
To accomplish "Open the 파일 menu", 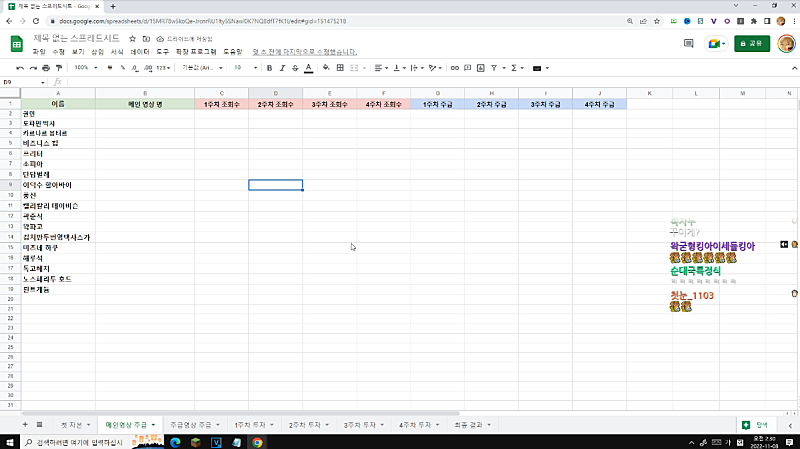I will coord(39,52).
